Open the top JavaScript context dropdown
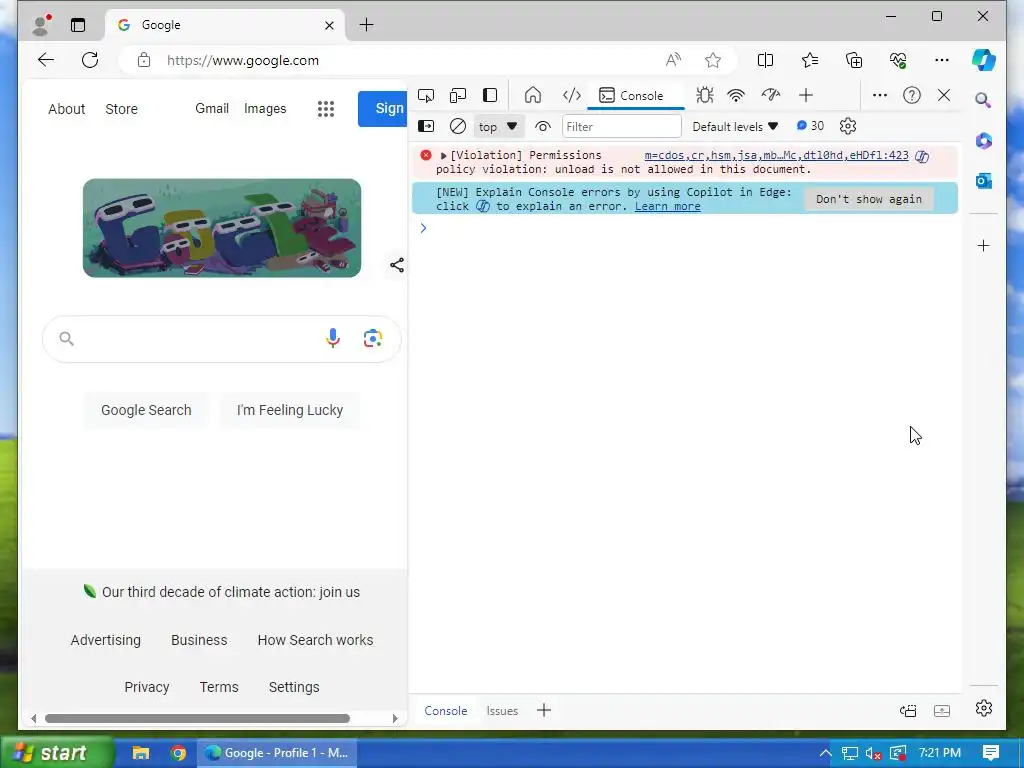This screenshot has height=768, width=1024. tap(498, 126)
